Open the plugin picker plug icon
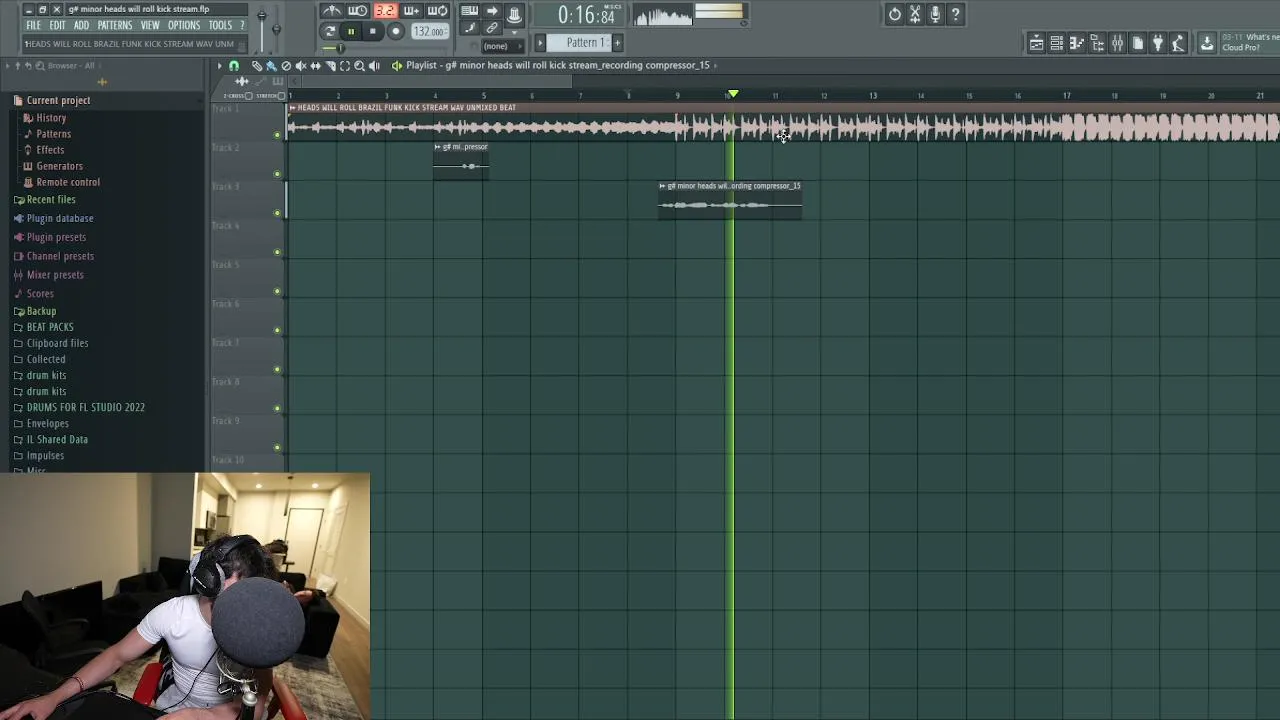This screenshot has height=720, width=1280. coord(1158,43)
